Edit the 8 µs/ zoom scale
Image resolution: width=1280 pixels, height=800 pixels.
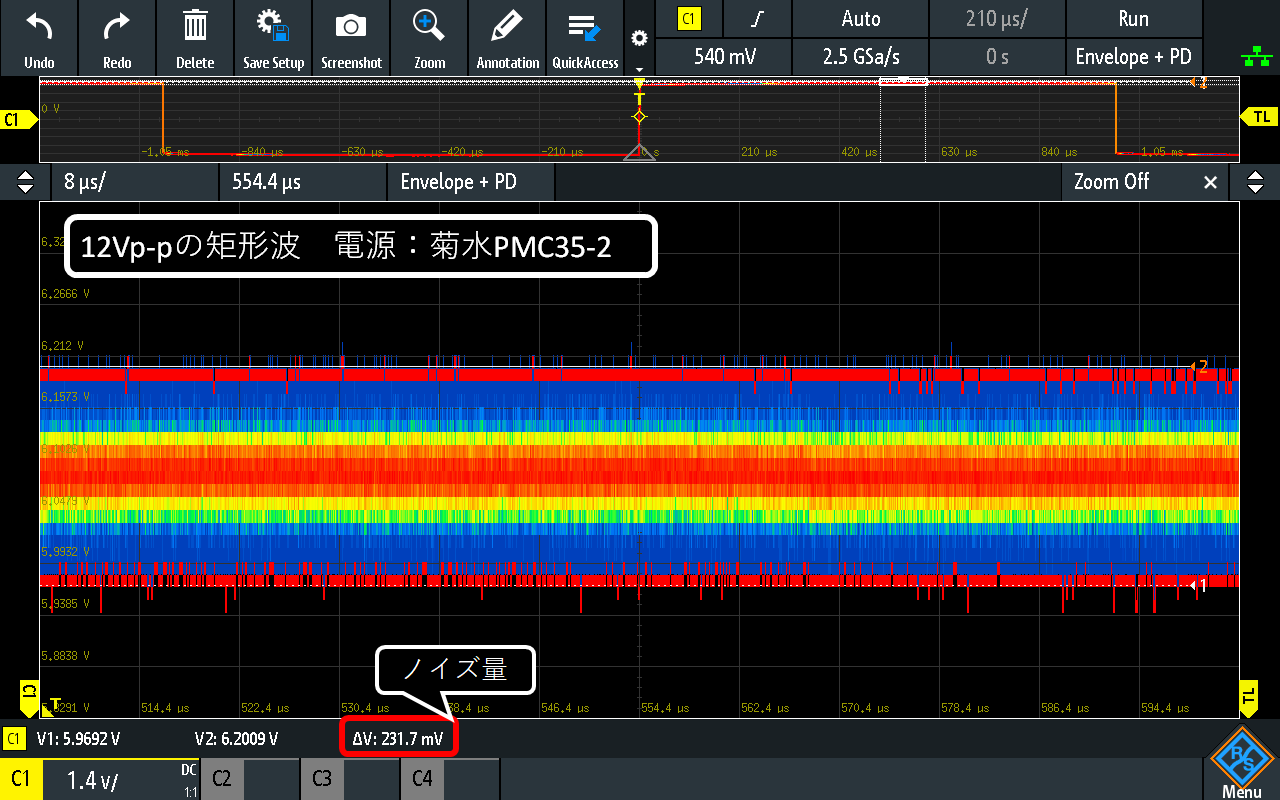pos(134,182)
